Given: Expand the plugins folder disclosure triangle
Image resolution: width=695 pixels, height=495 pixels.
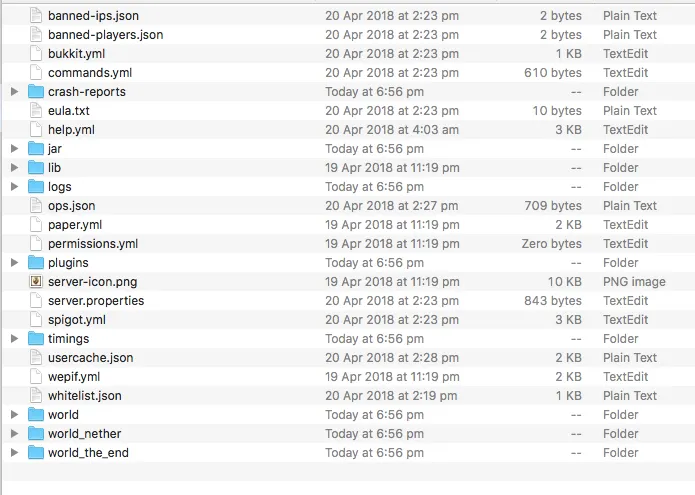Looking at the screenshot, I should pos(14,263).
